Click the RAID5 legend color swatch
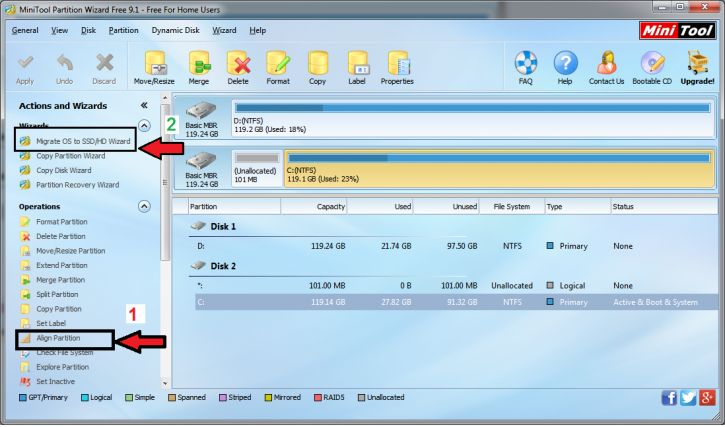Viewport: 725px width, 427px height. point(318,398)
